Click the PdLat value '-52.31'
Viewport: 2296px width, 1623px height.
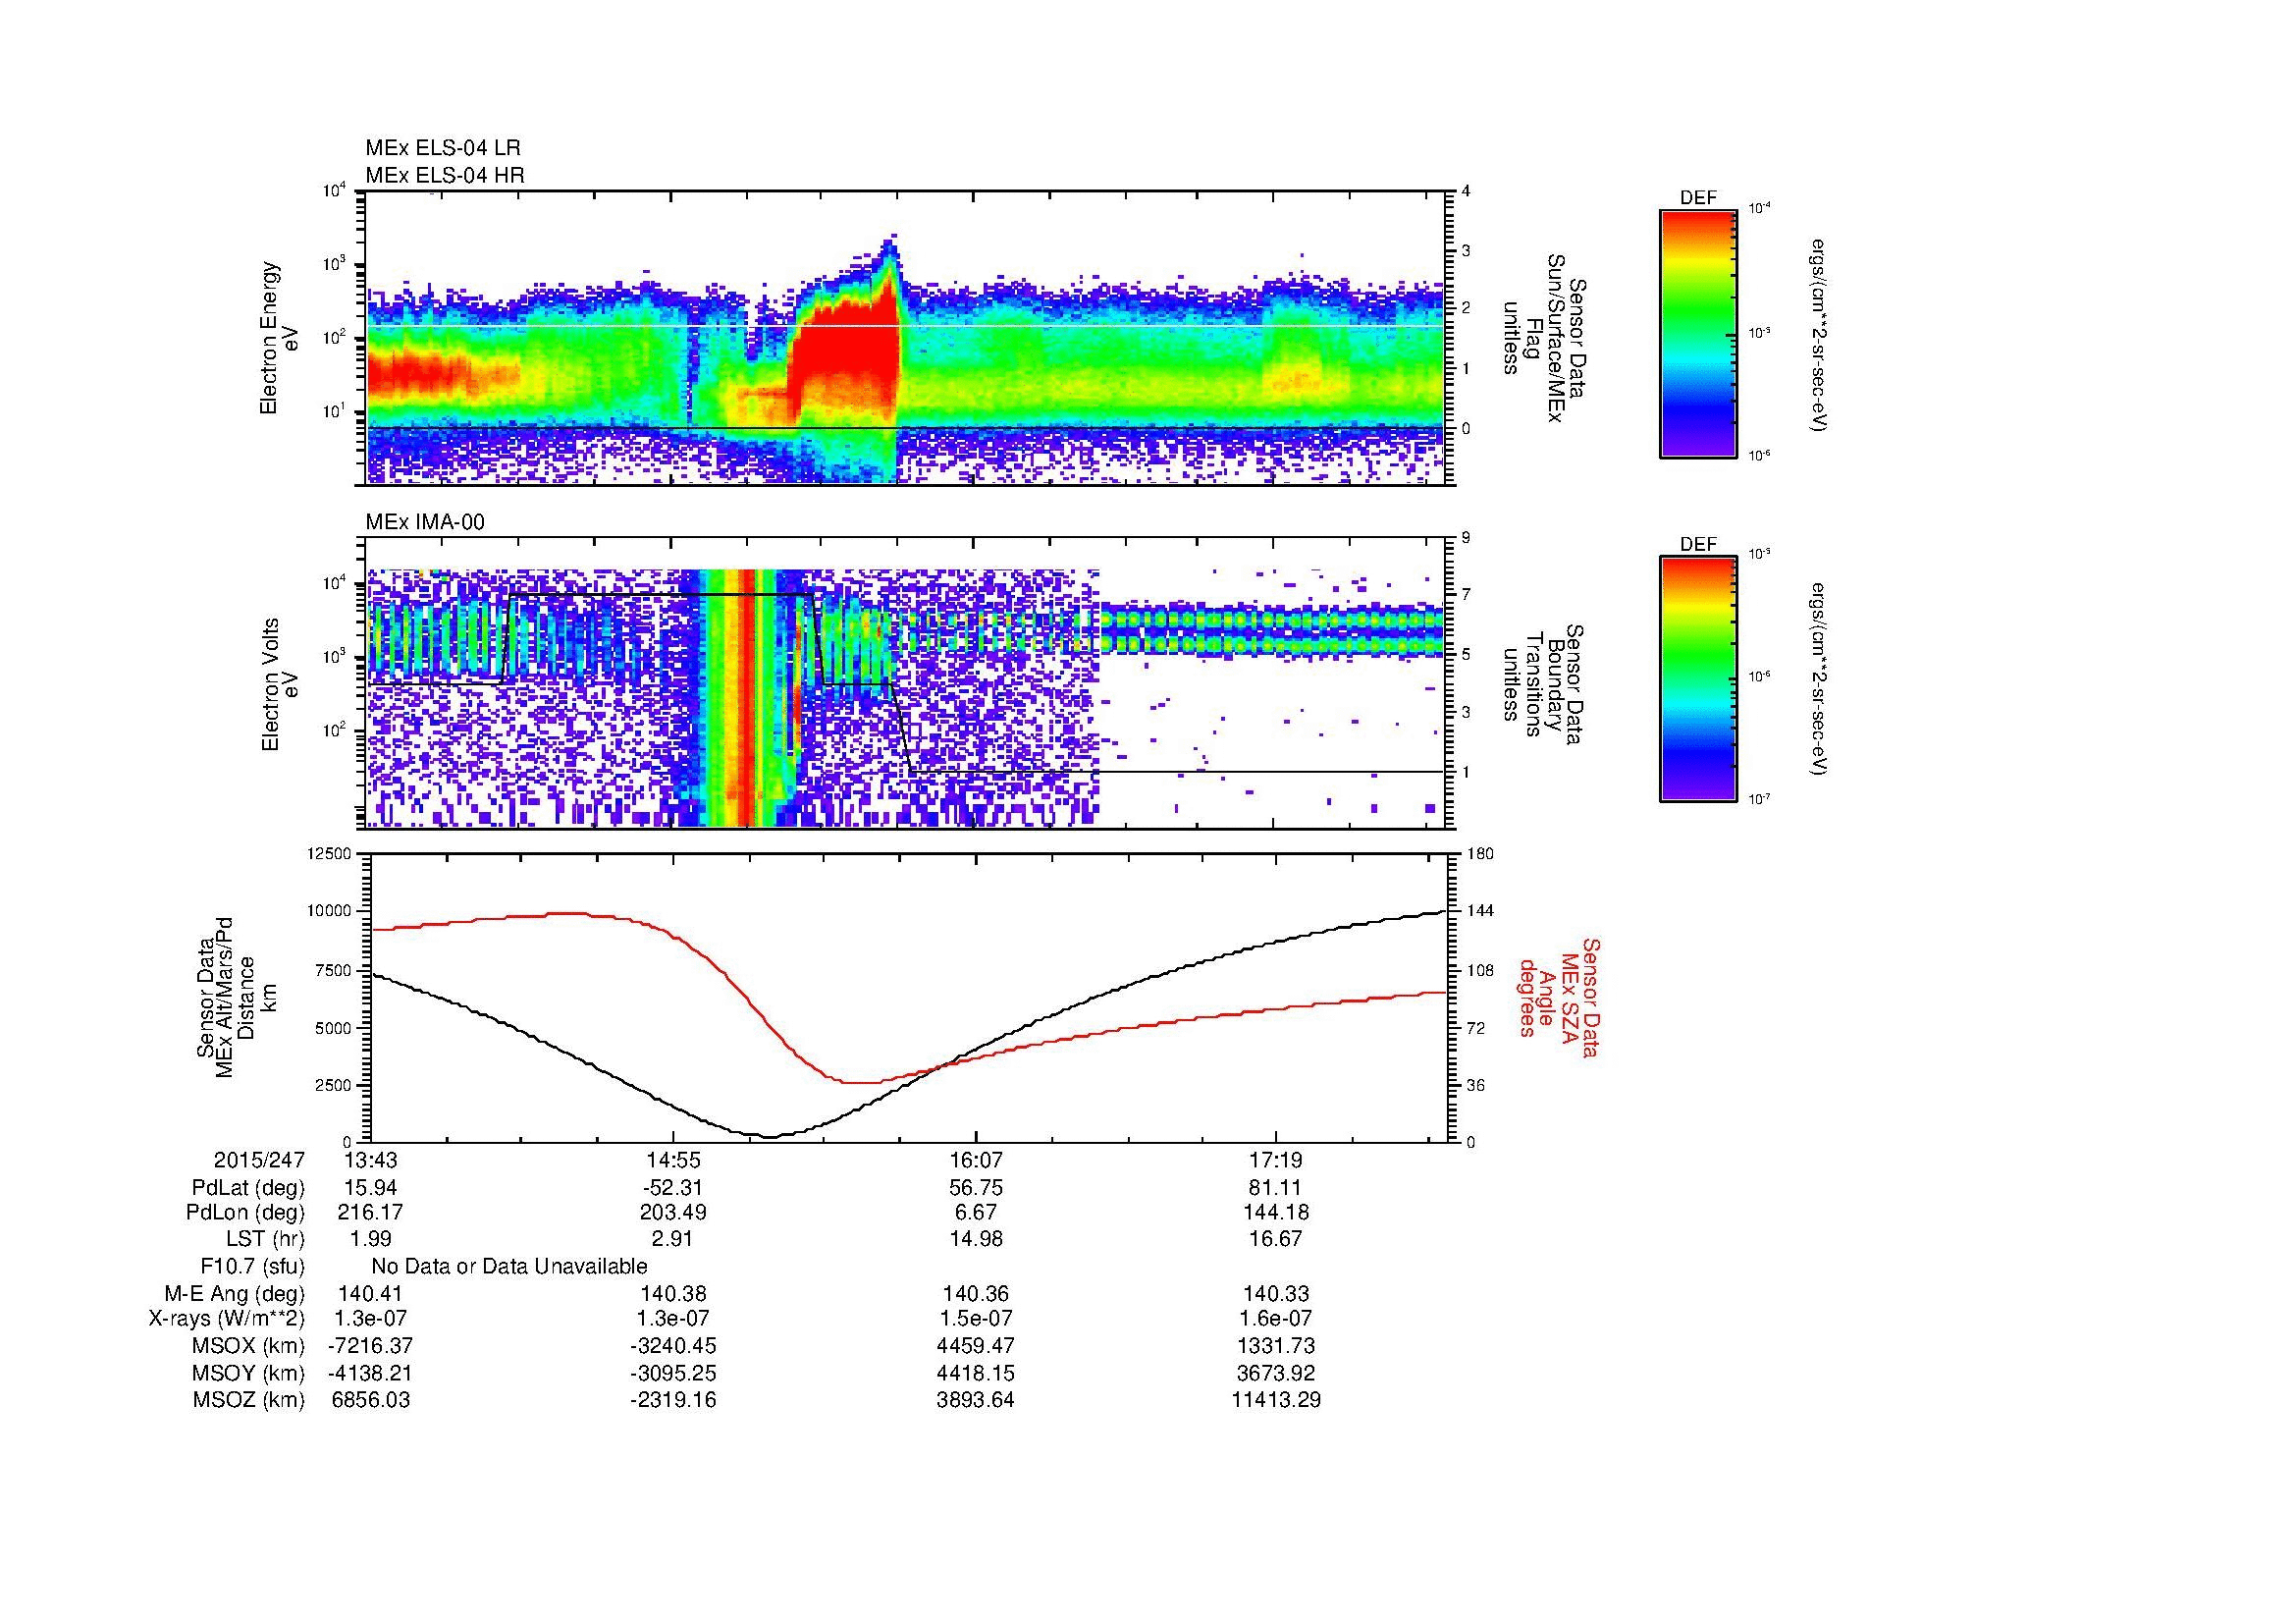click(x=673, y=1188)
